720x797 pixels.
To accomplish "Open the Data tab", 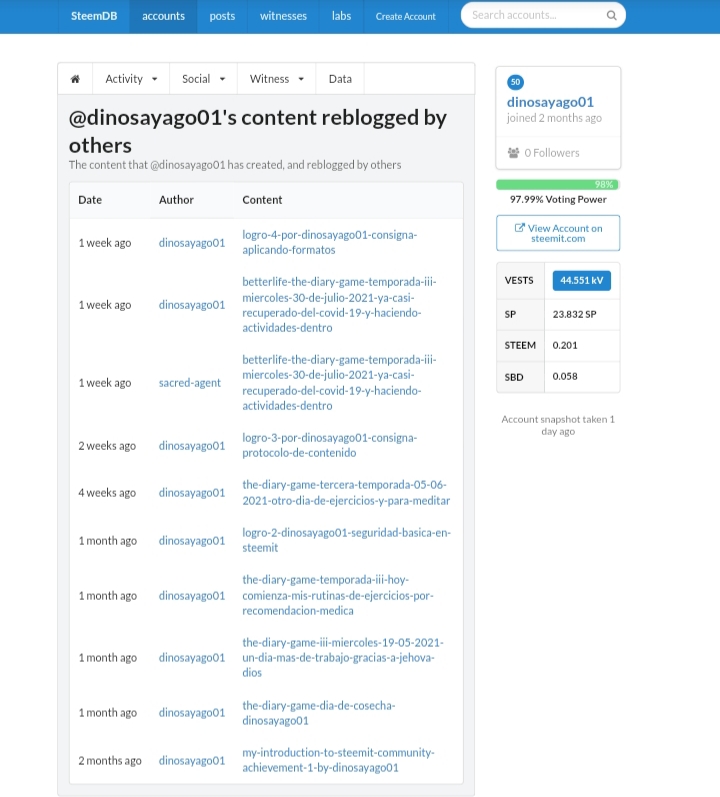I will 340,79.
